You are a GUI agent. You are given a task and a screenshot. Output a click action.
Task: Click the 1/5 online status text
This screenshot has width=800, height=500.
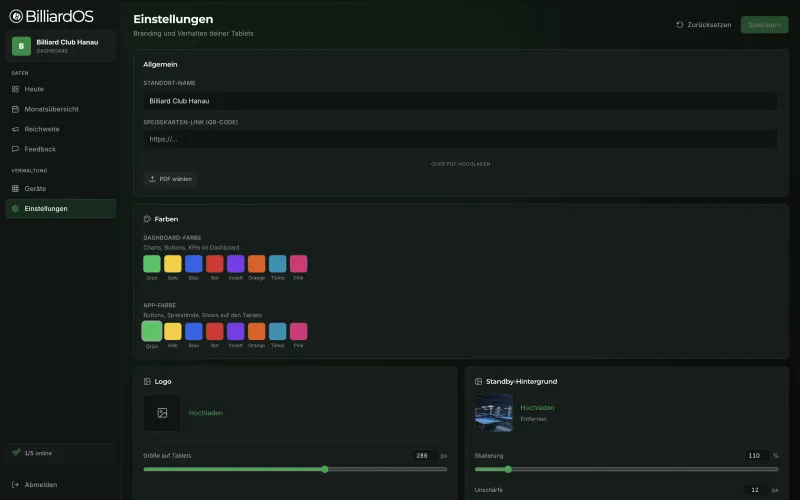(38, 453)
